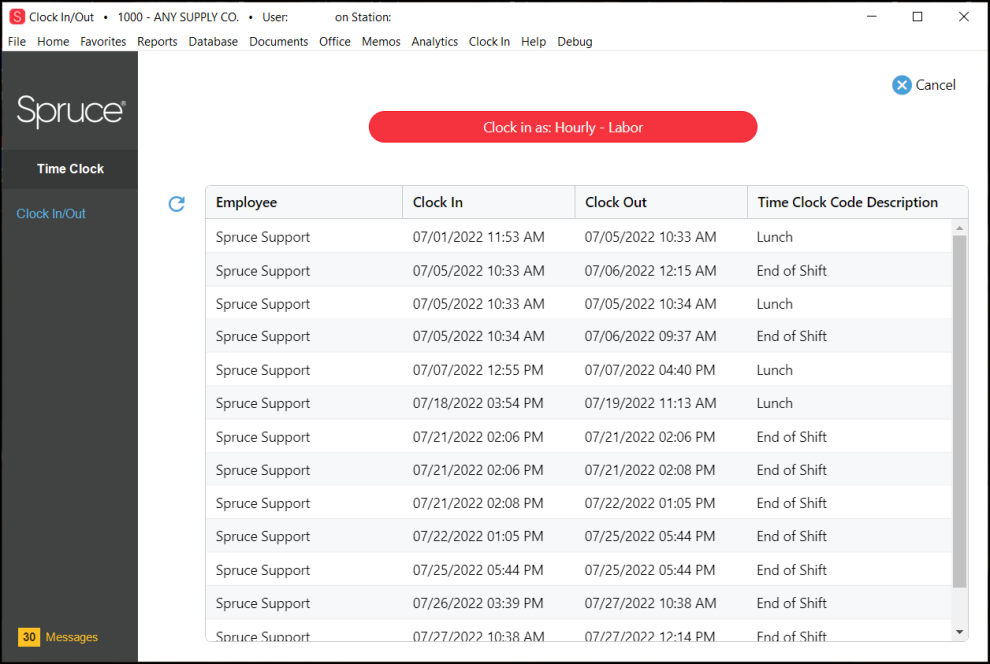The width and height of the screenshot is (990, 664).
Task: Open the Home menu
Action: click(x=53, y=42)
